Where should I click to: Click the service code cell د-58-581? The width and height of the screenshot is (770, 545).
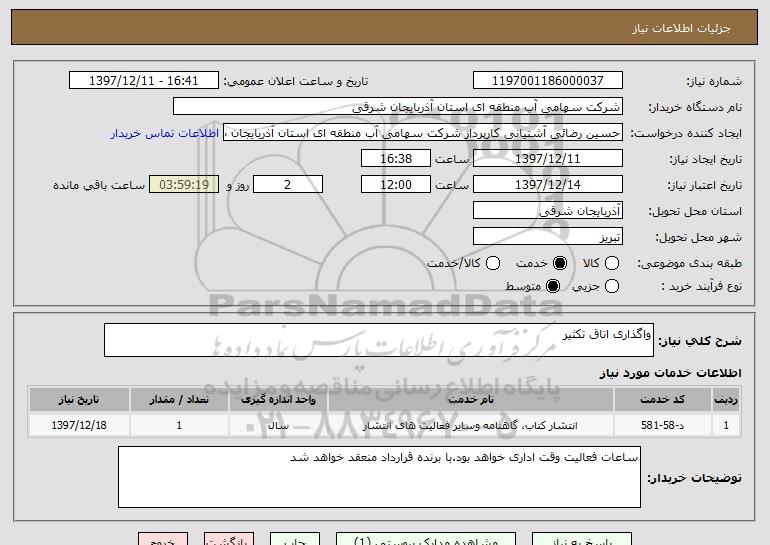click(x=662, y=425)
